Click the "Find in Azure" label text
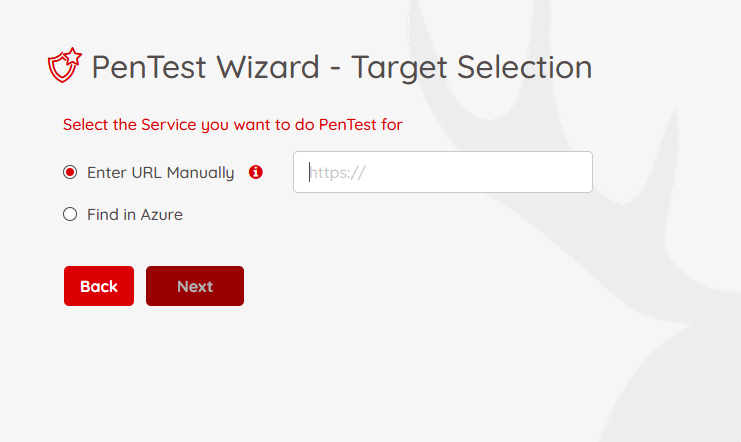 tap(135, 215)
